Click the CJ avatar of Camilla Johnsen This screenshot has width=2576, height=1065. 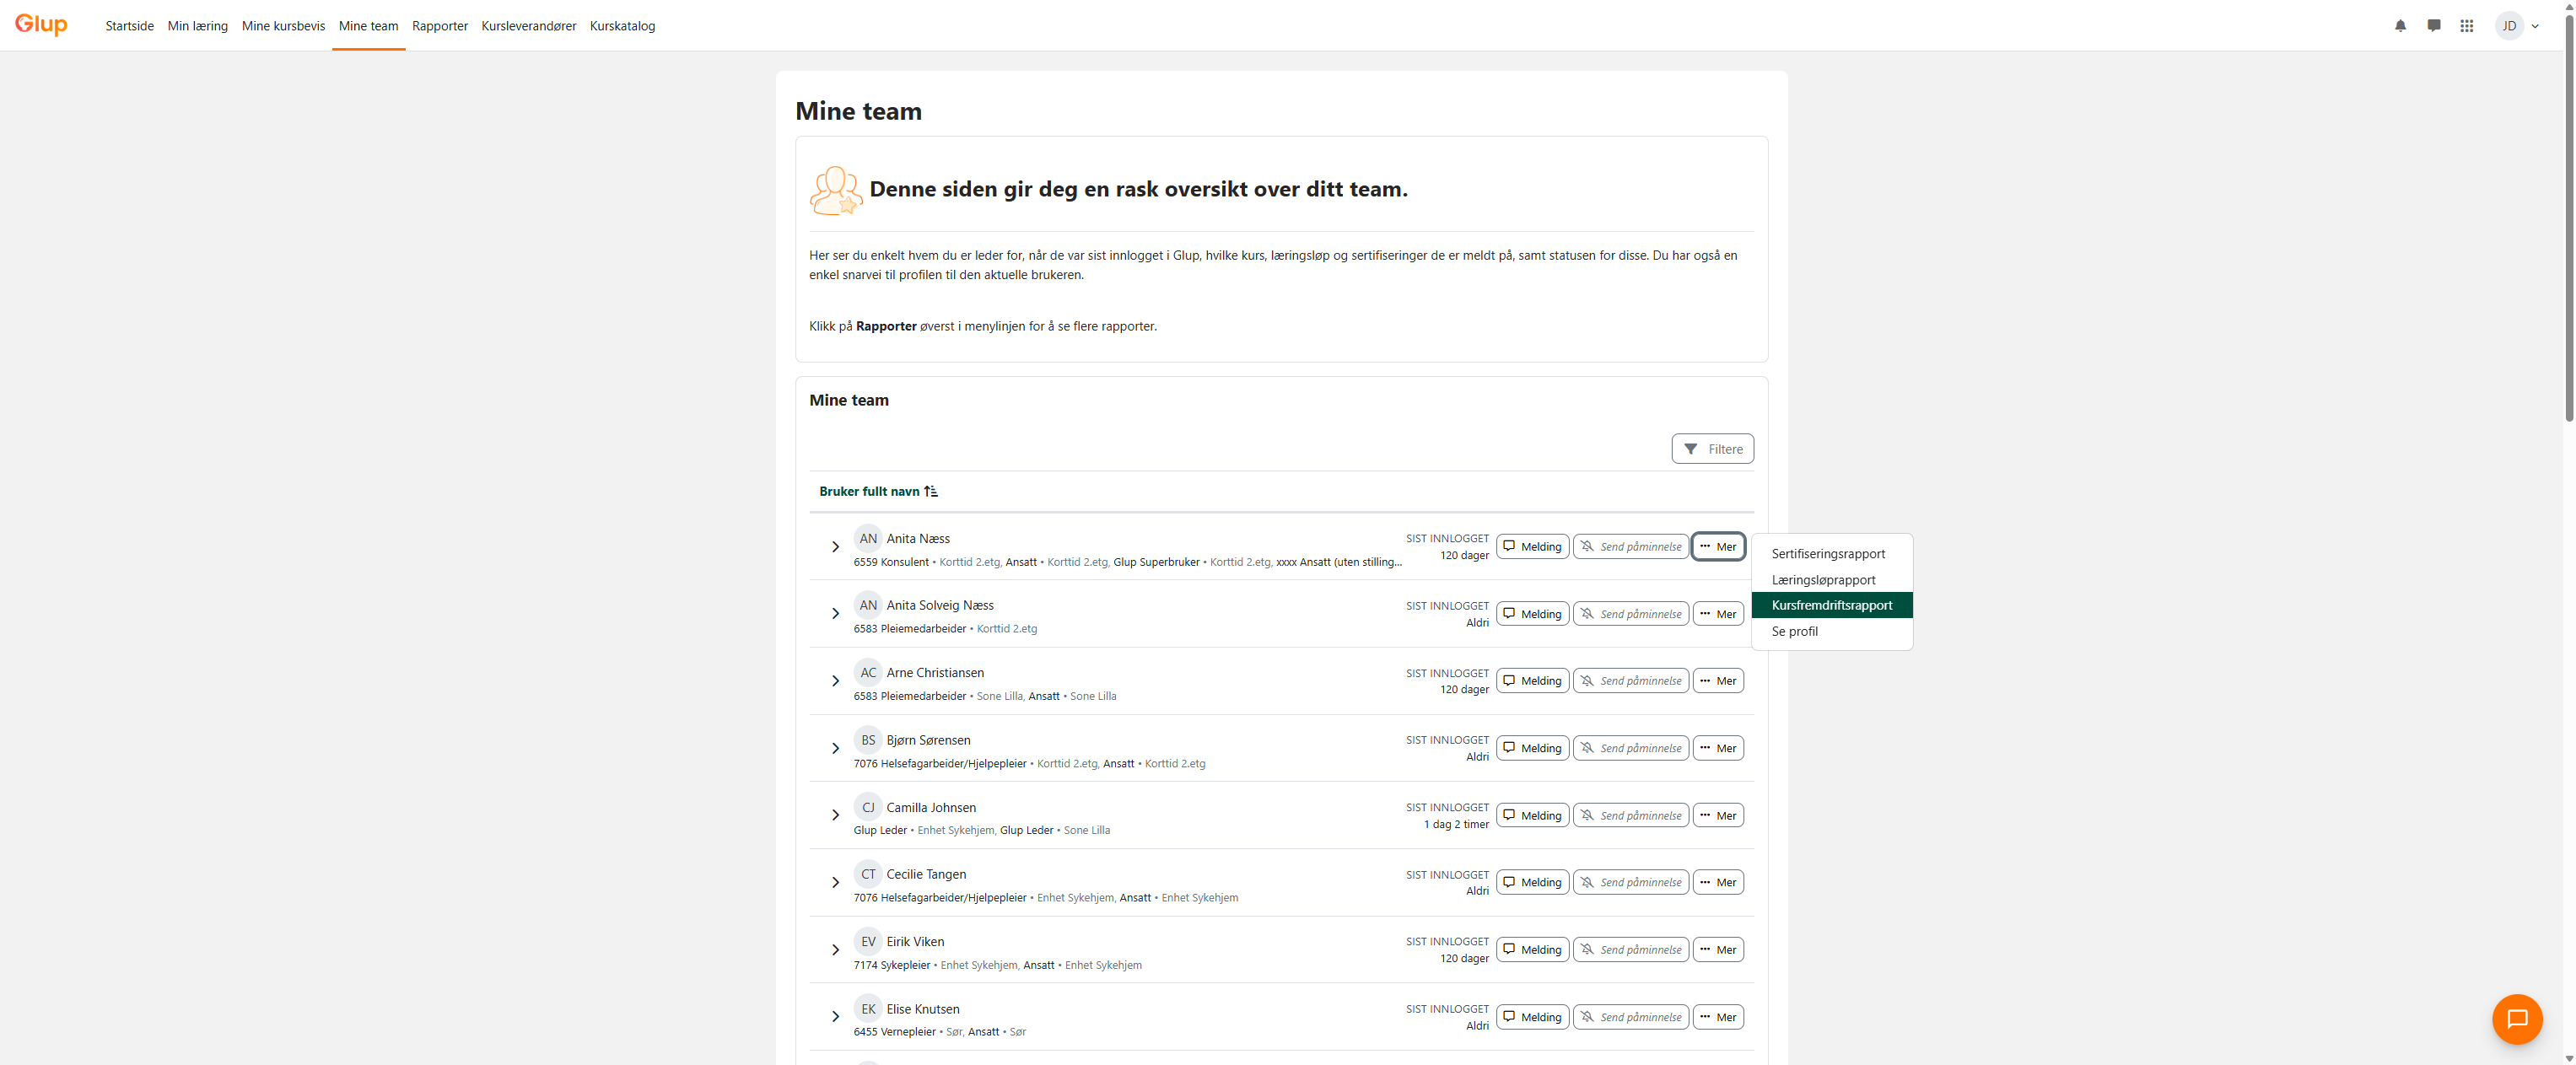click(867, 807)
